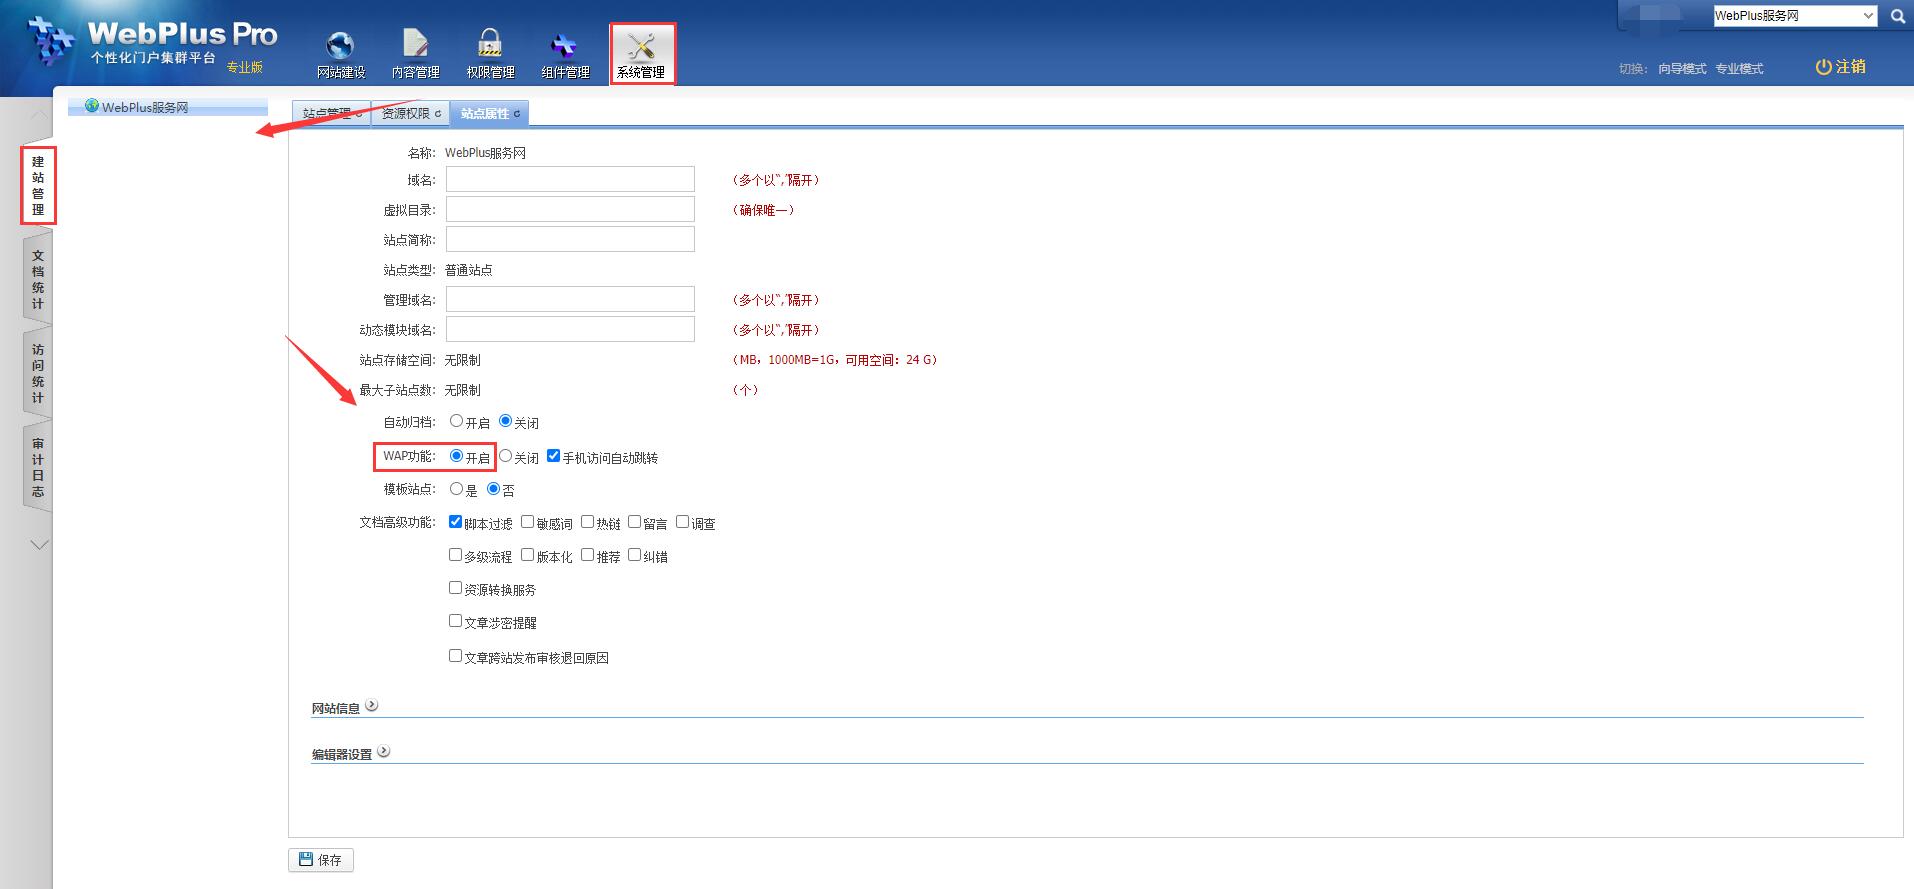Click the 注销 power icon

pos(1823,67)
